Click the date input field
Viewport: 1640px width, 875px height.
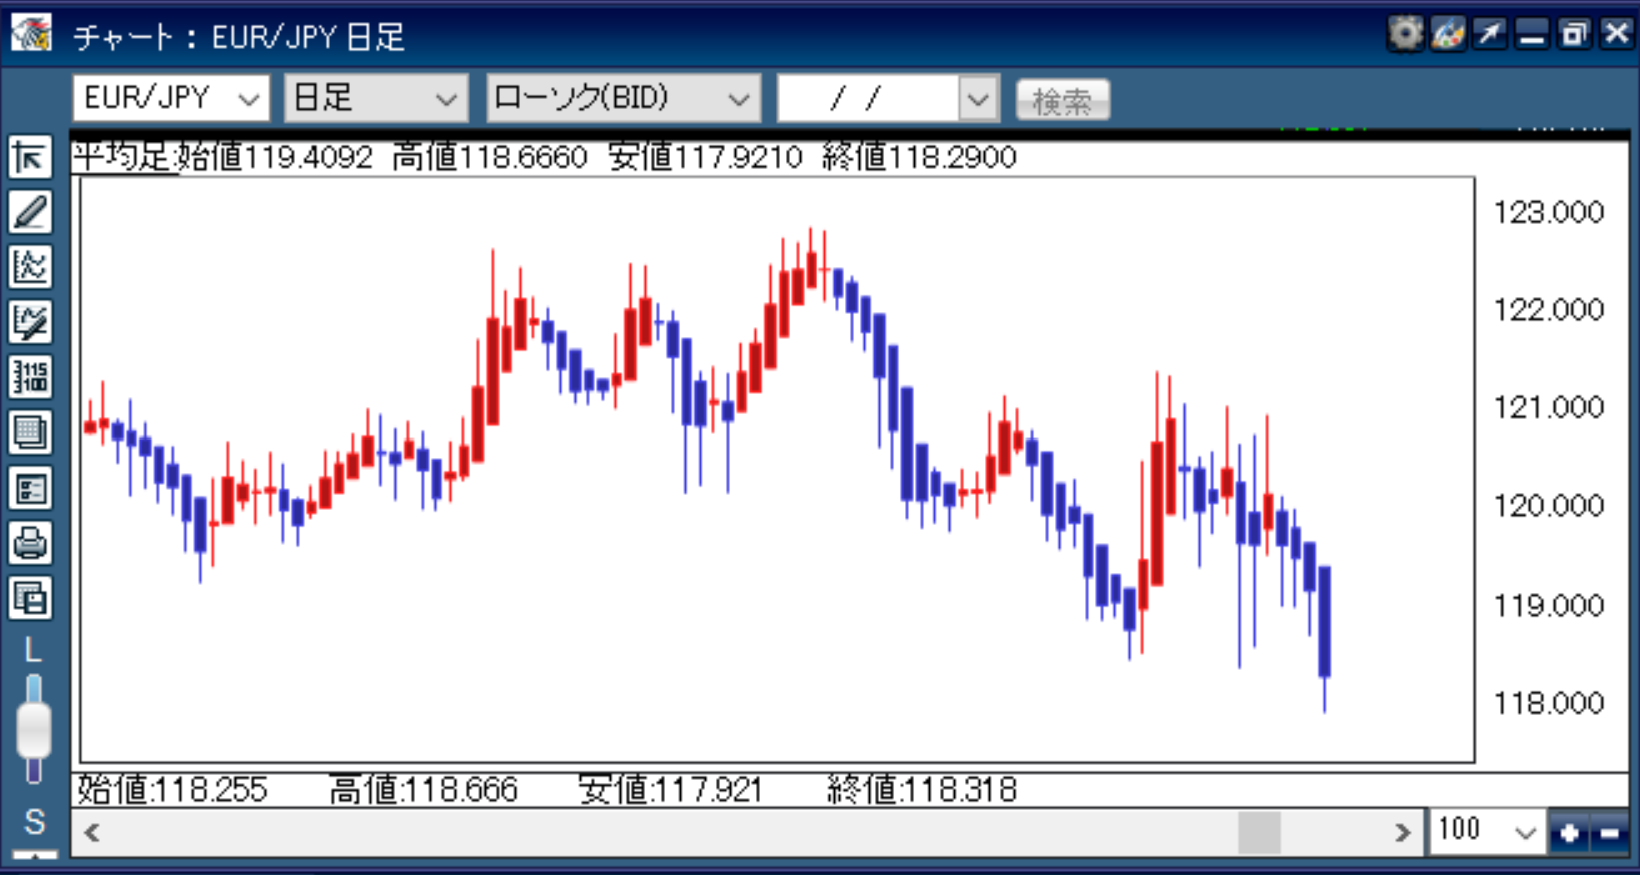pyautogui.click(x=868, y=99)
